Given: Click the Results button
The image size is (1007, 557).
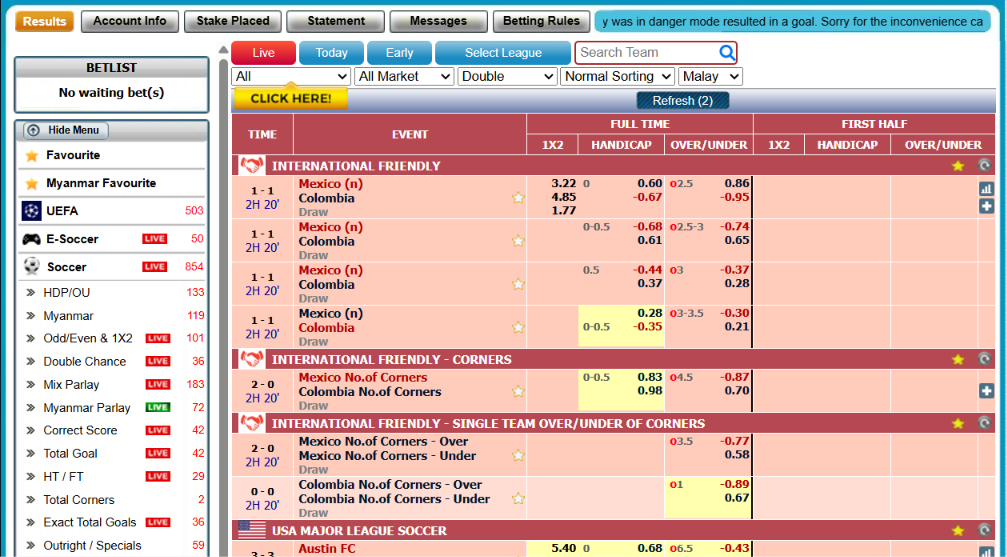Looking at the screenshot, I should click(44, 21).
